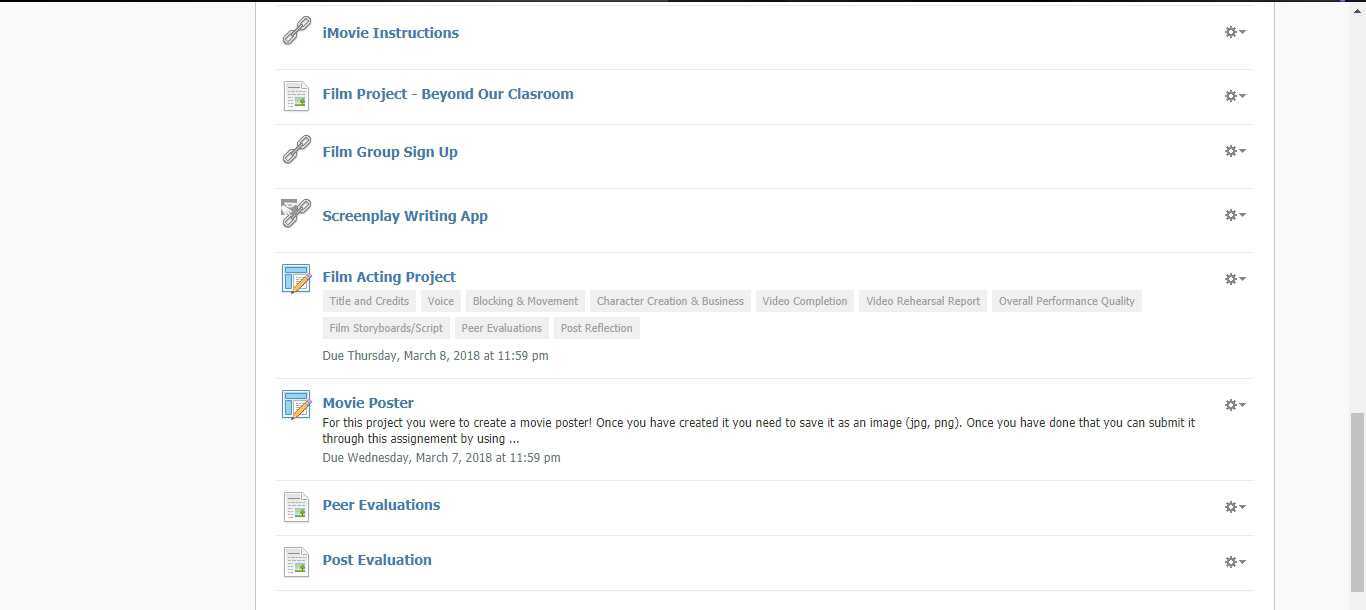Expand the gear menu for Peer Evaluations

1234,507
